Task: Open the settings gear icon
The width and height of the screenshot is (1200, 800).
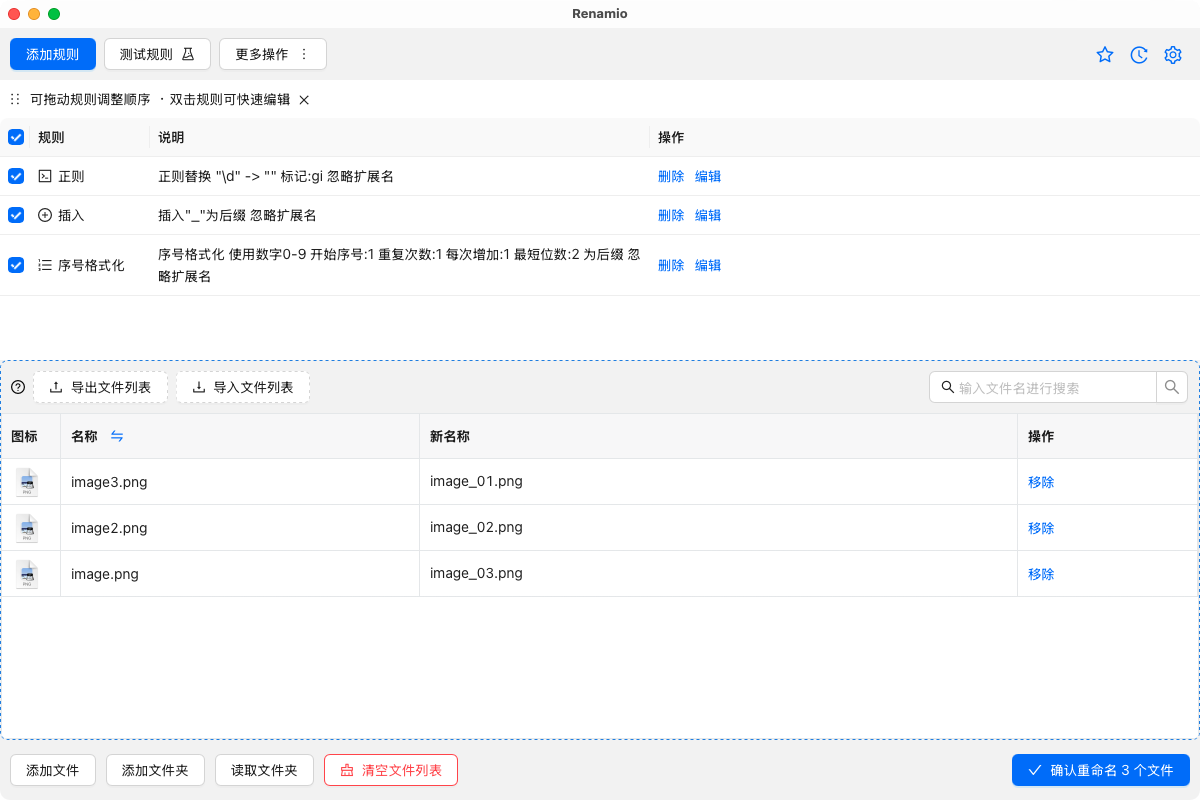Action: tap(1173, 55)
